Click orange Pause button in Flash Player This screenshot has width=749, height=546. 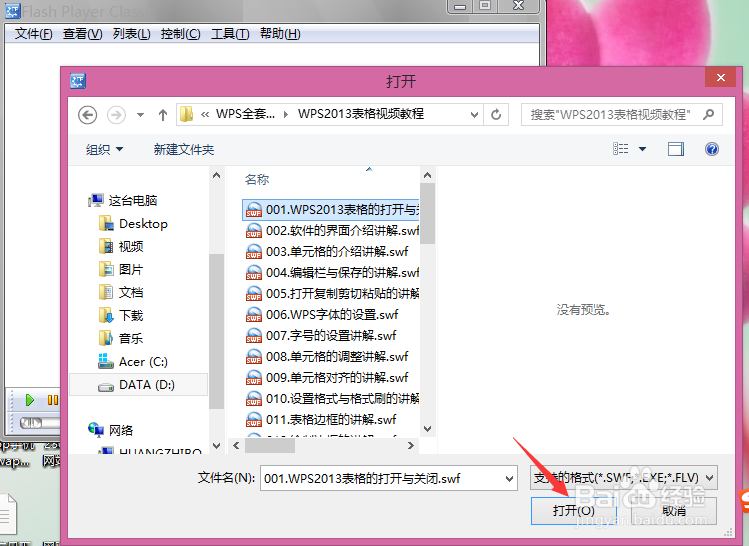[52, 400]
